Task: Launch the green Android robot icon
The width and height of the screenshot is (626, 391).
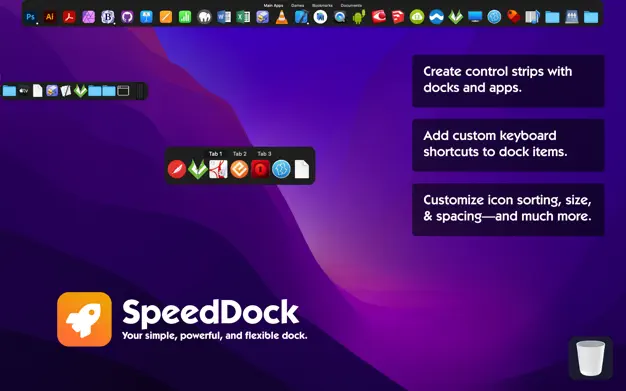Action: click(359, 17)
